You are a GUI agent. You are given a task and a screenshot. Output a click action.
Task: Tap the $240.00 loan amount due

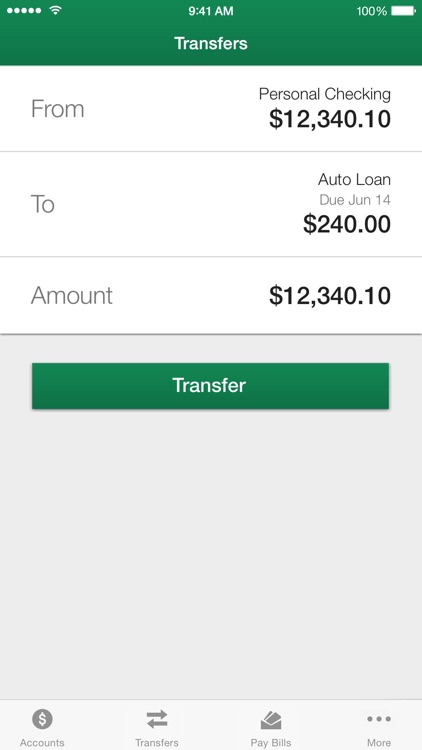pos(347,223)
